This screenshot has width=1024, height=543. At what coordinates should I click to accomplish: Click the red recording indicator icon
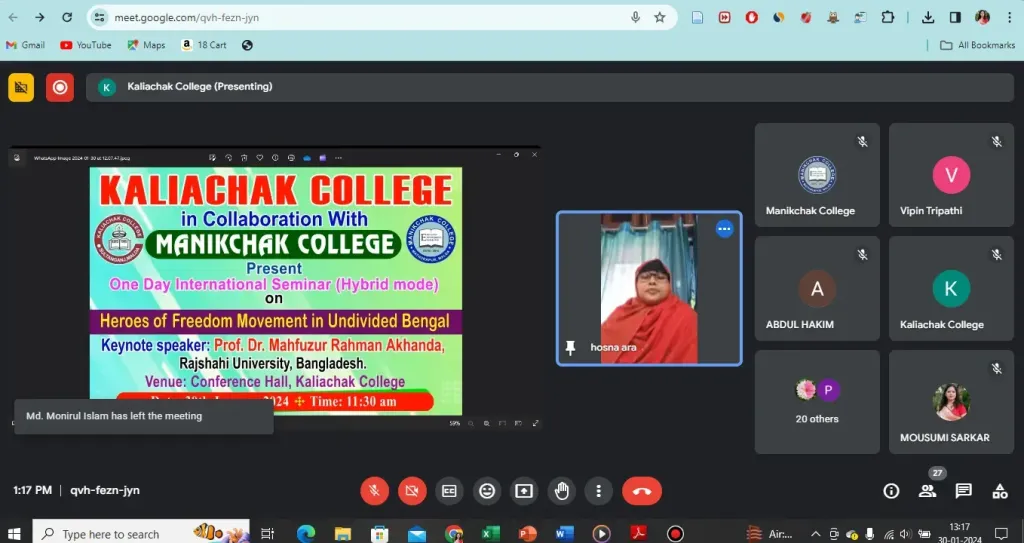pos(60,87)
